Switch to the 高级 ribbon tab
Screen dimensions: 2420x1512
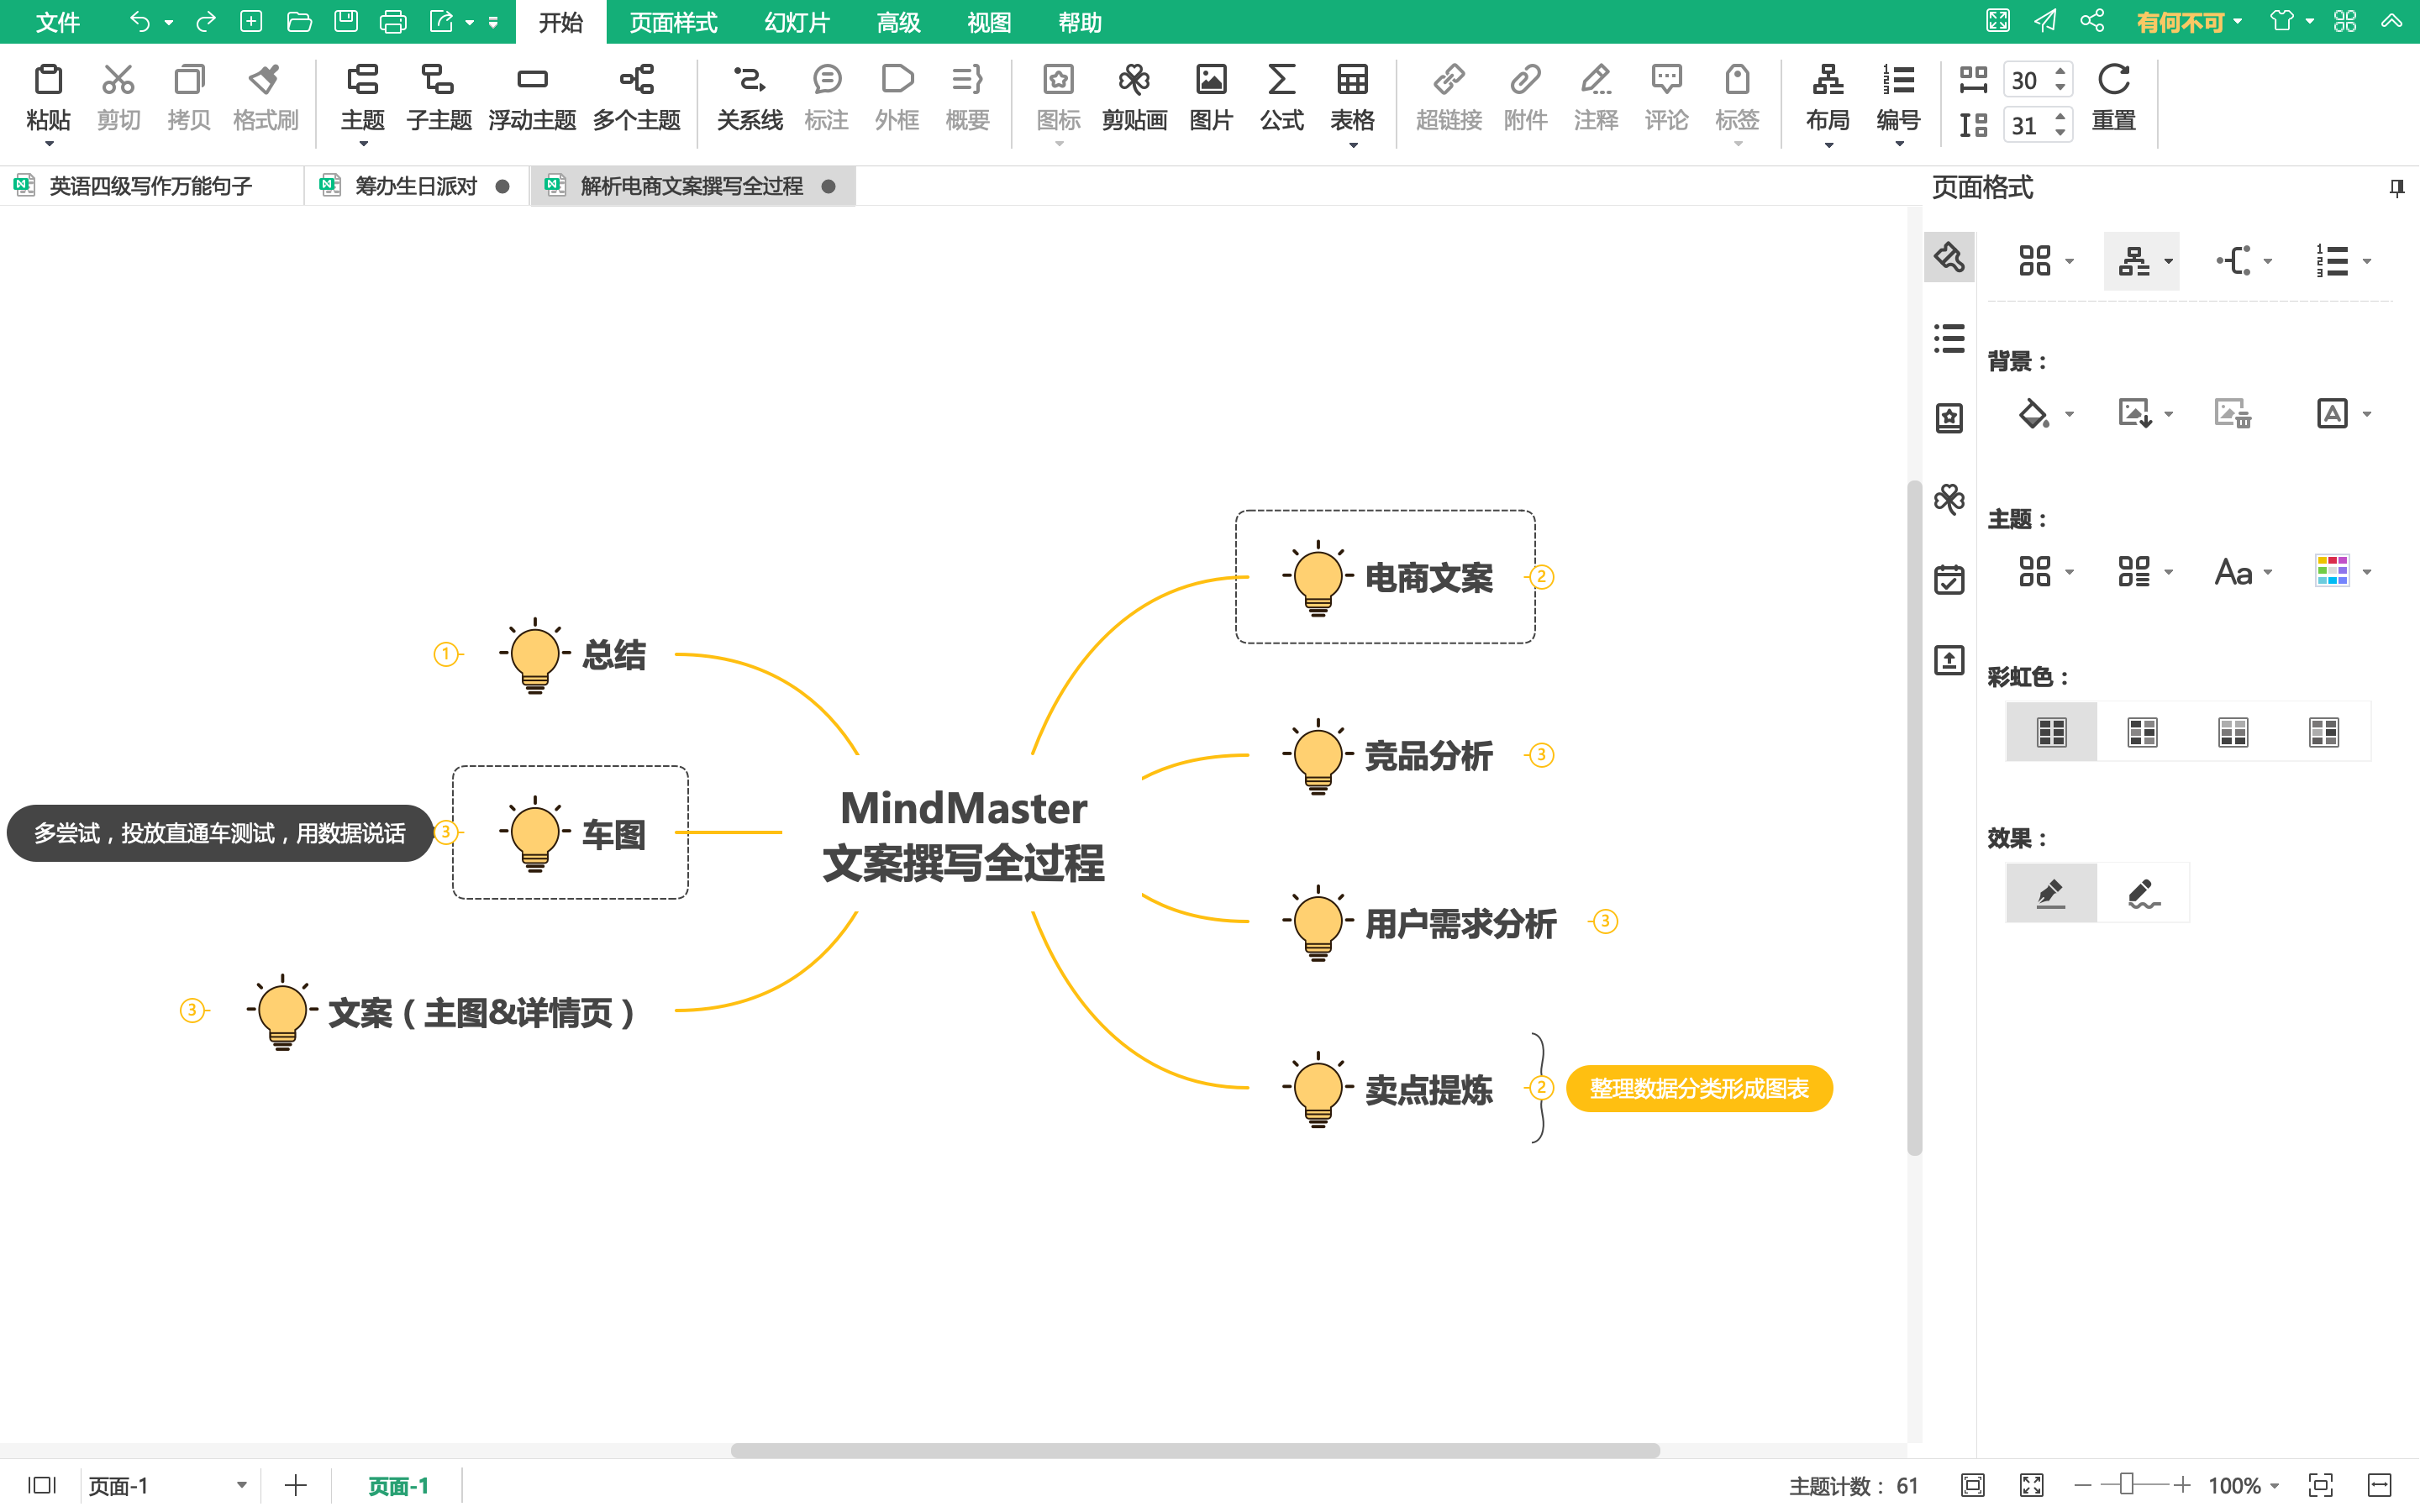(898, 22)
